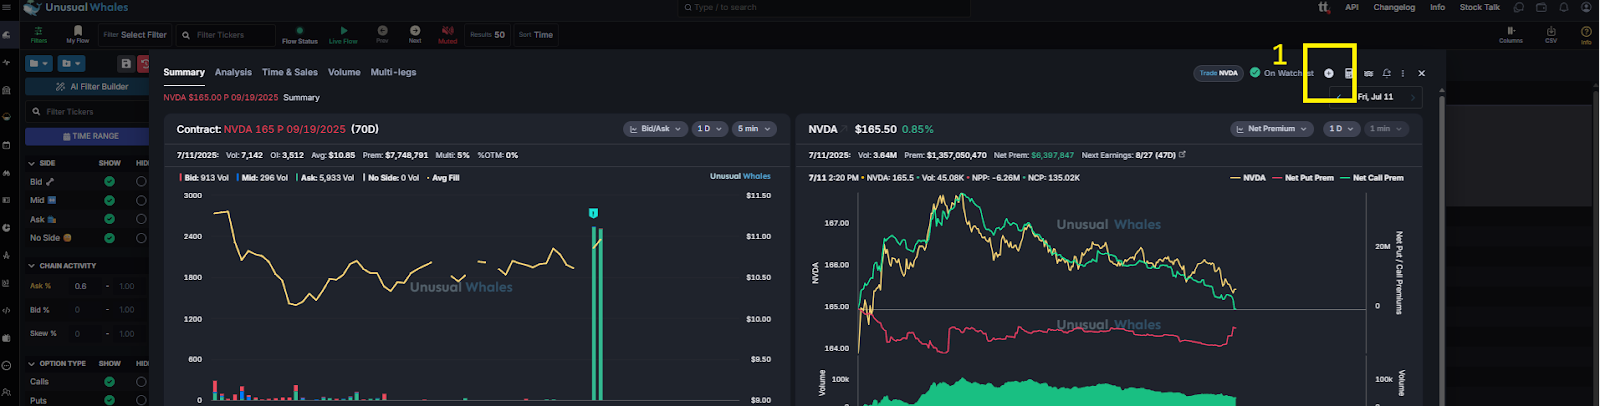Image resolution: width=1600 pixels, height=406 pixels.
Task: Toggle Mid side Show check
Action: (109, 200)
